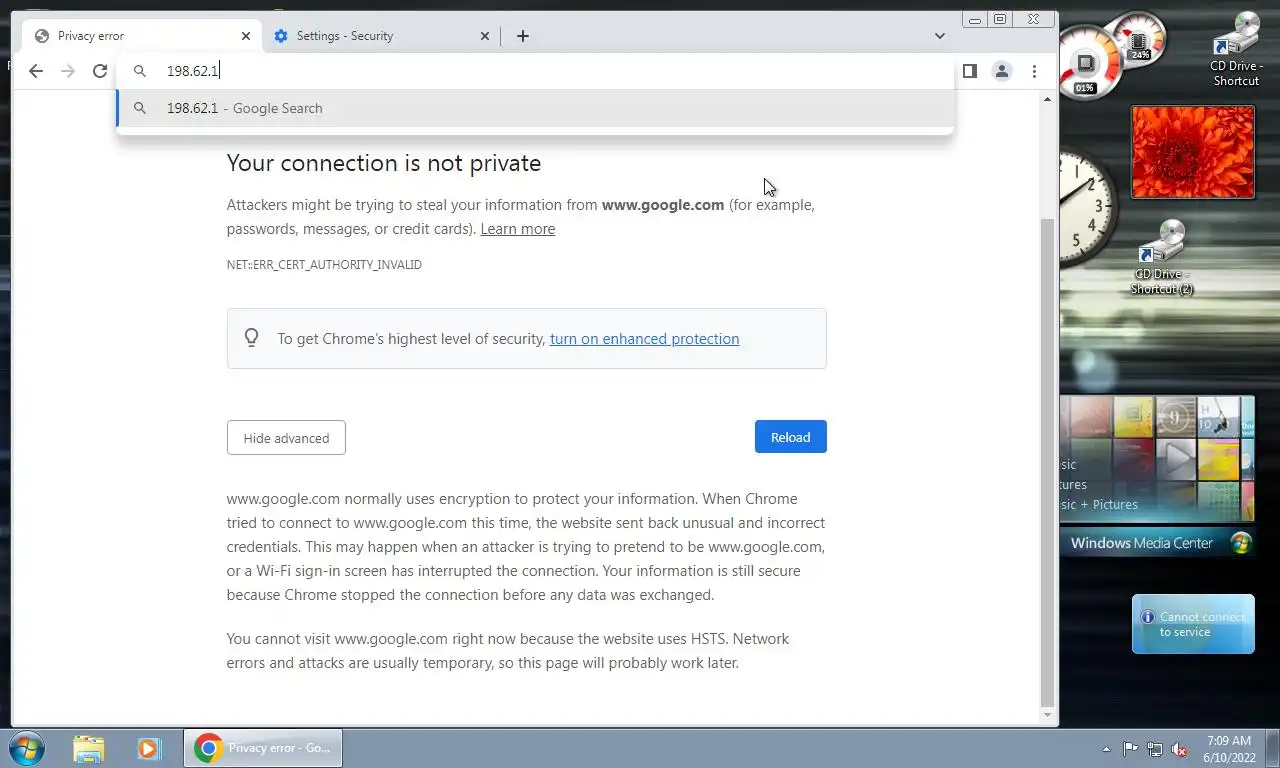The image size is (1280, 768).
Task: Open the Learn more link
Action: click(x=517, y=229)
